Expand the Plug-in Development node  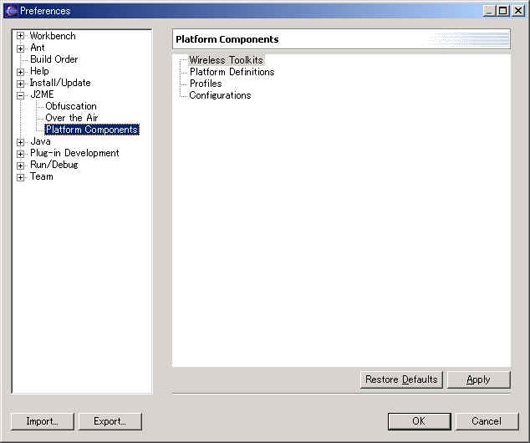[21, 154]
